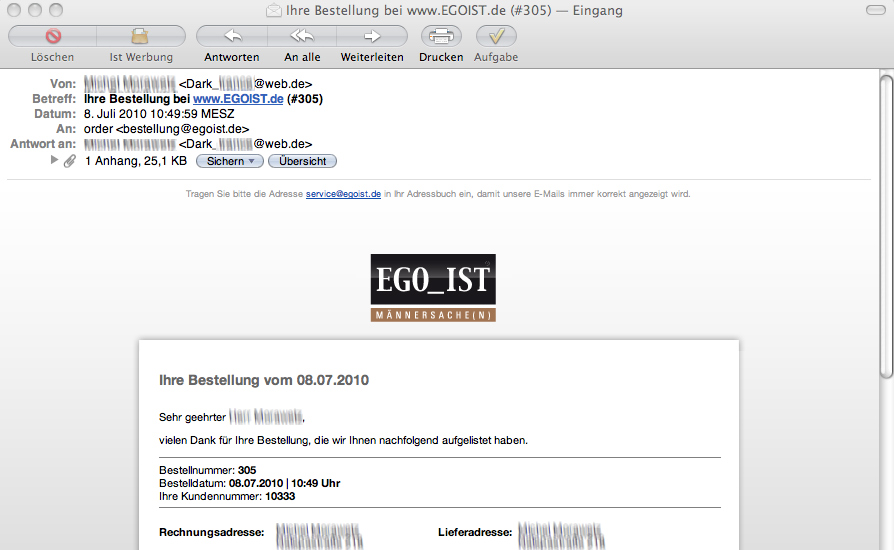
Task: Create a to-do with Aufgabe checkmark icon
Action: coord(496,36)
